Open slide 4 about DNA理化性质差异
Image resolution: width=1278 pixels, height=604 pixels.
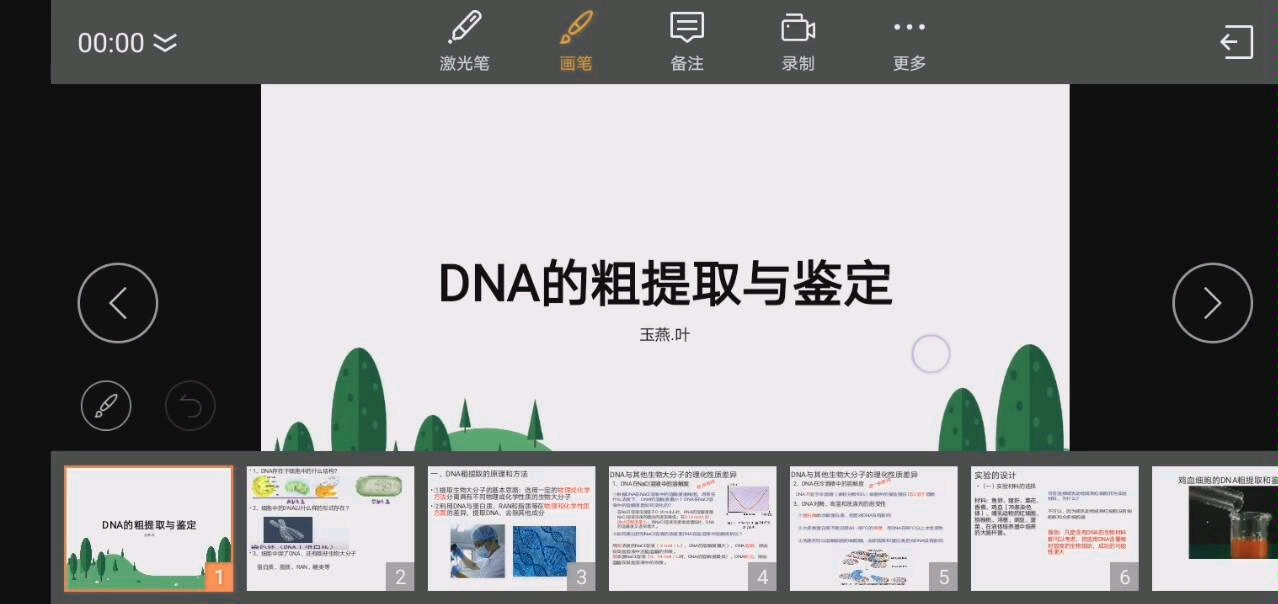point(691,528)
